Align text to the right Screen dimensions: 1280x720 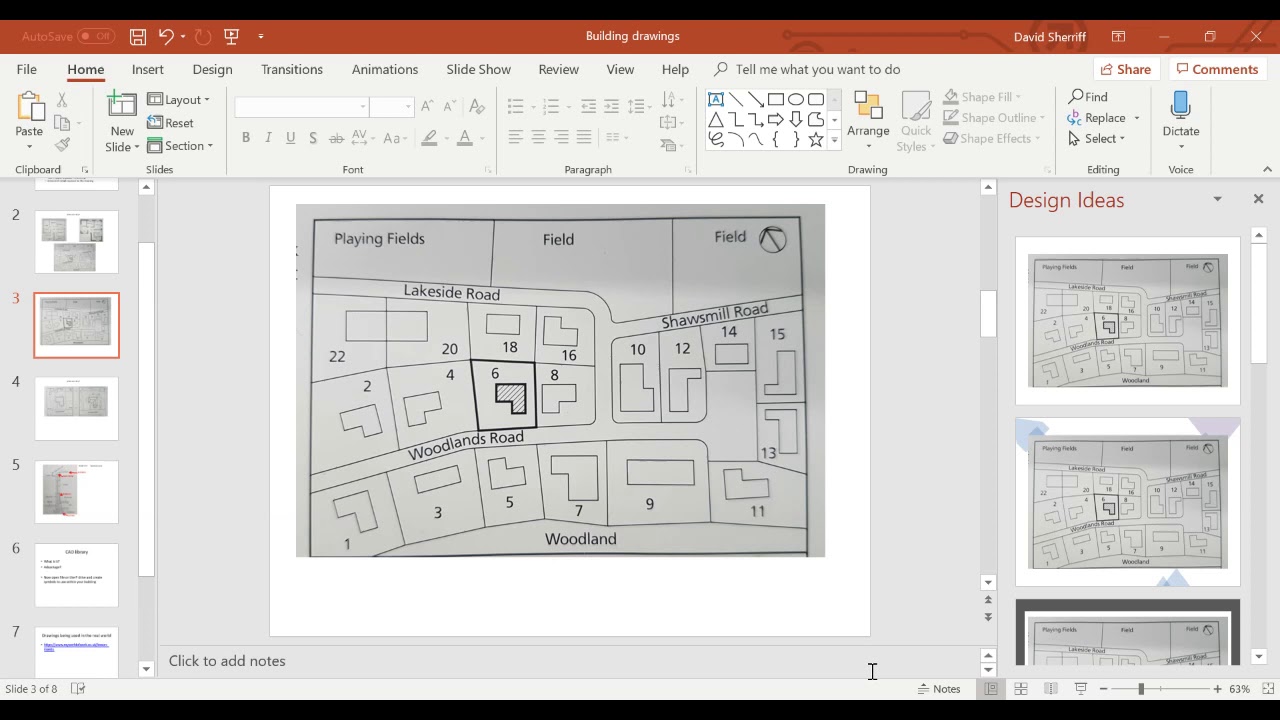click(561, 138)
